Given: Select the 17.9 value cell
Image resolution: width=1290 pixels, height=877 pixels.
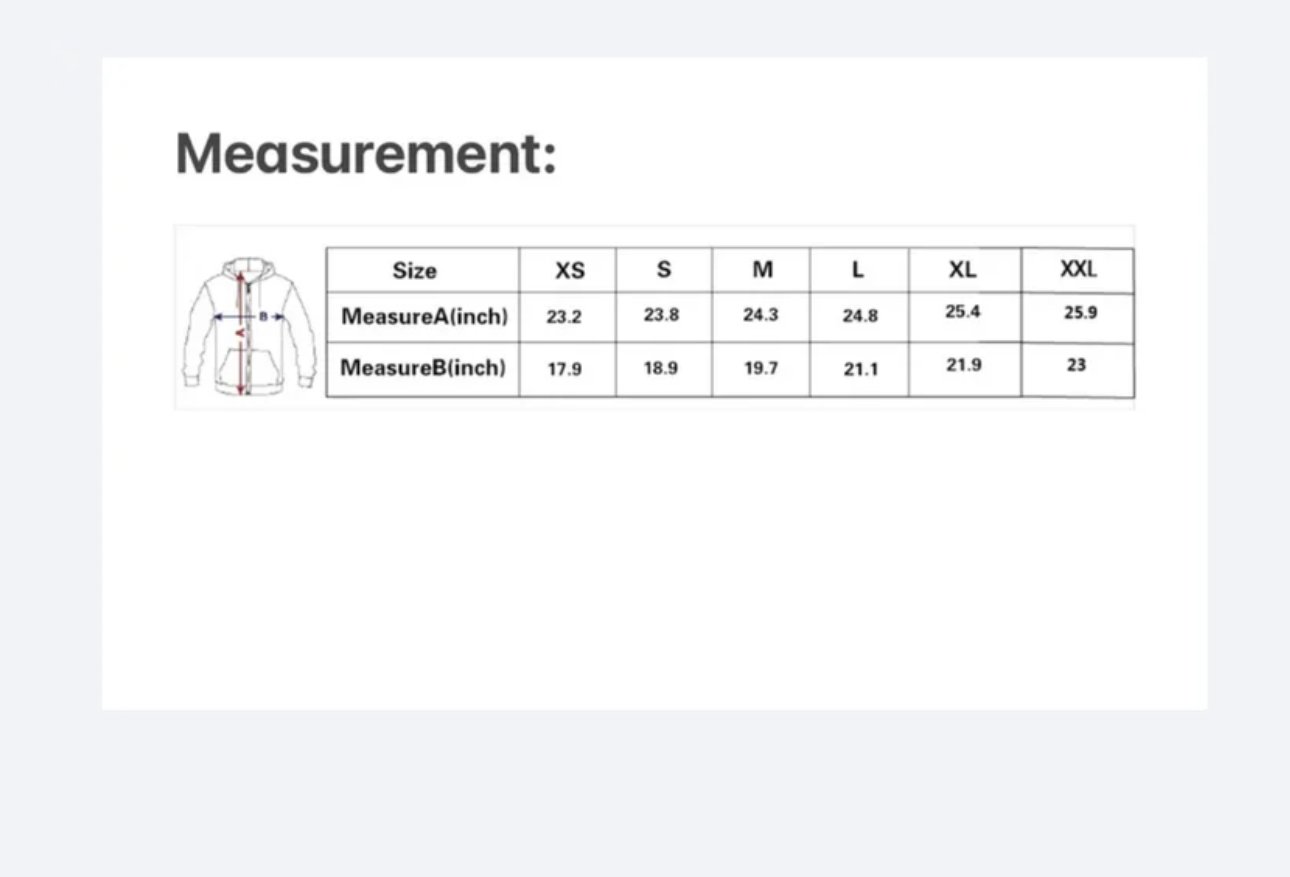Looking at the screenshot, I should (x=564, y=369).
